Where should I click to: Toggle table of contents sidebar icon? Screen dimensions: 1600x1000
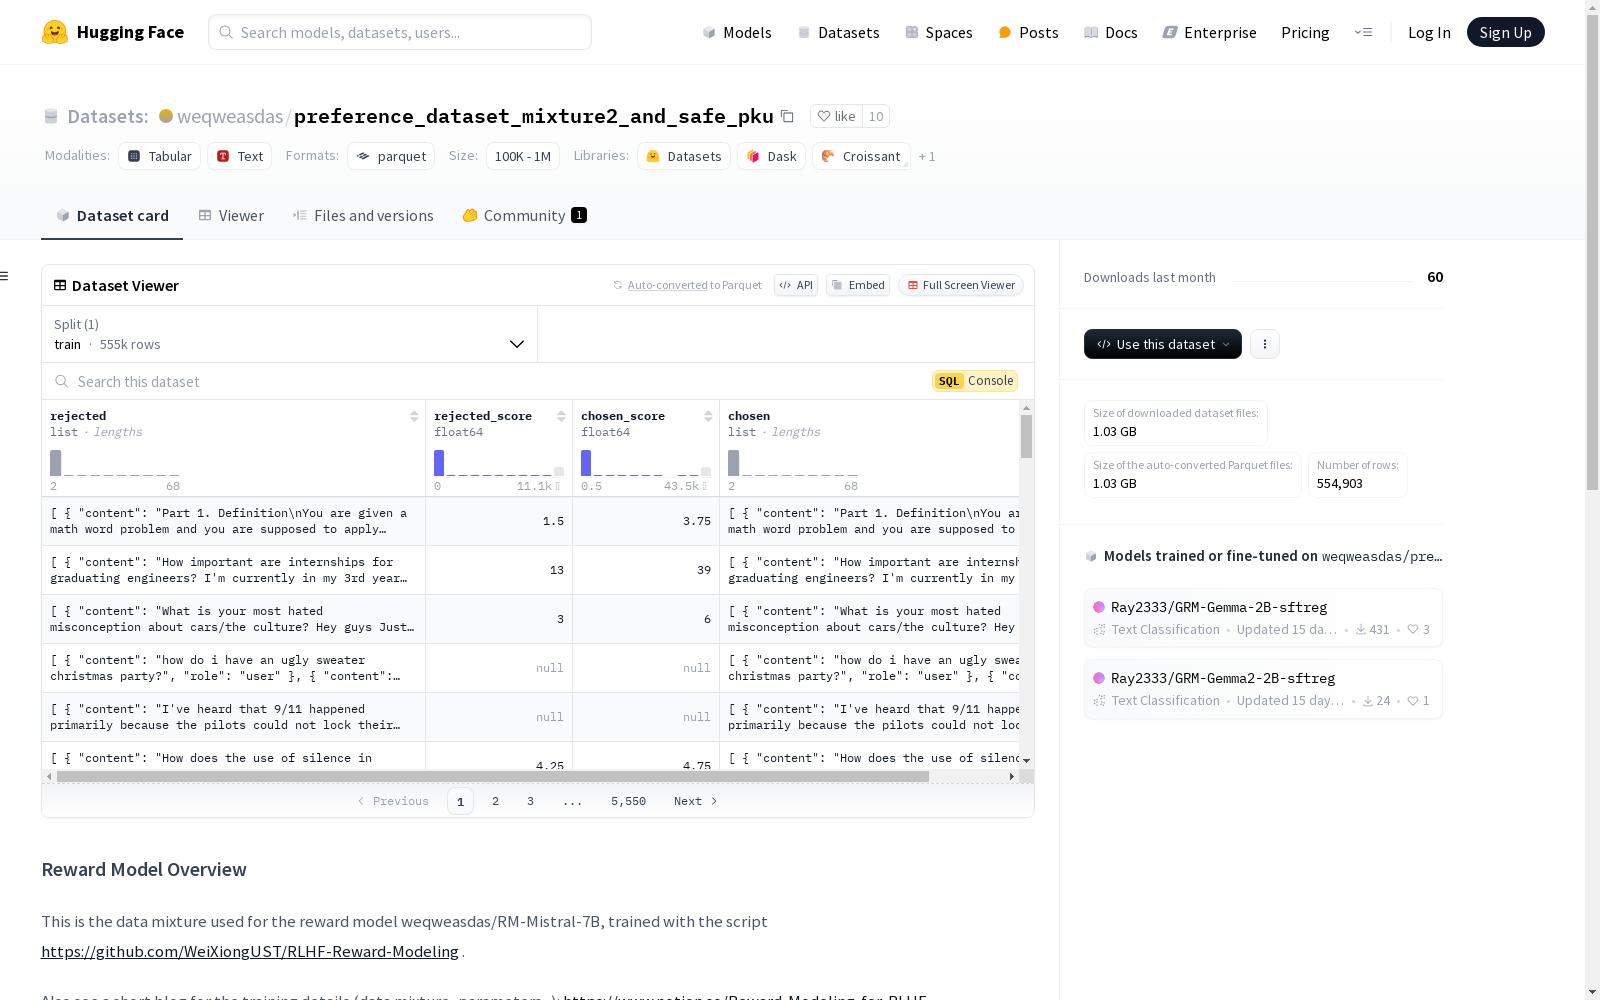[5, 276]
